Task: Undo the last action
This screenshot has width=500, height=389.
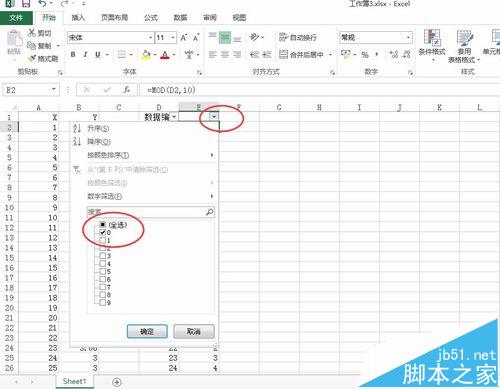Action: [x=43, y=4]
